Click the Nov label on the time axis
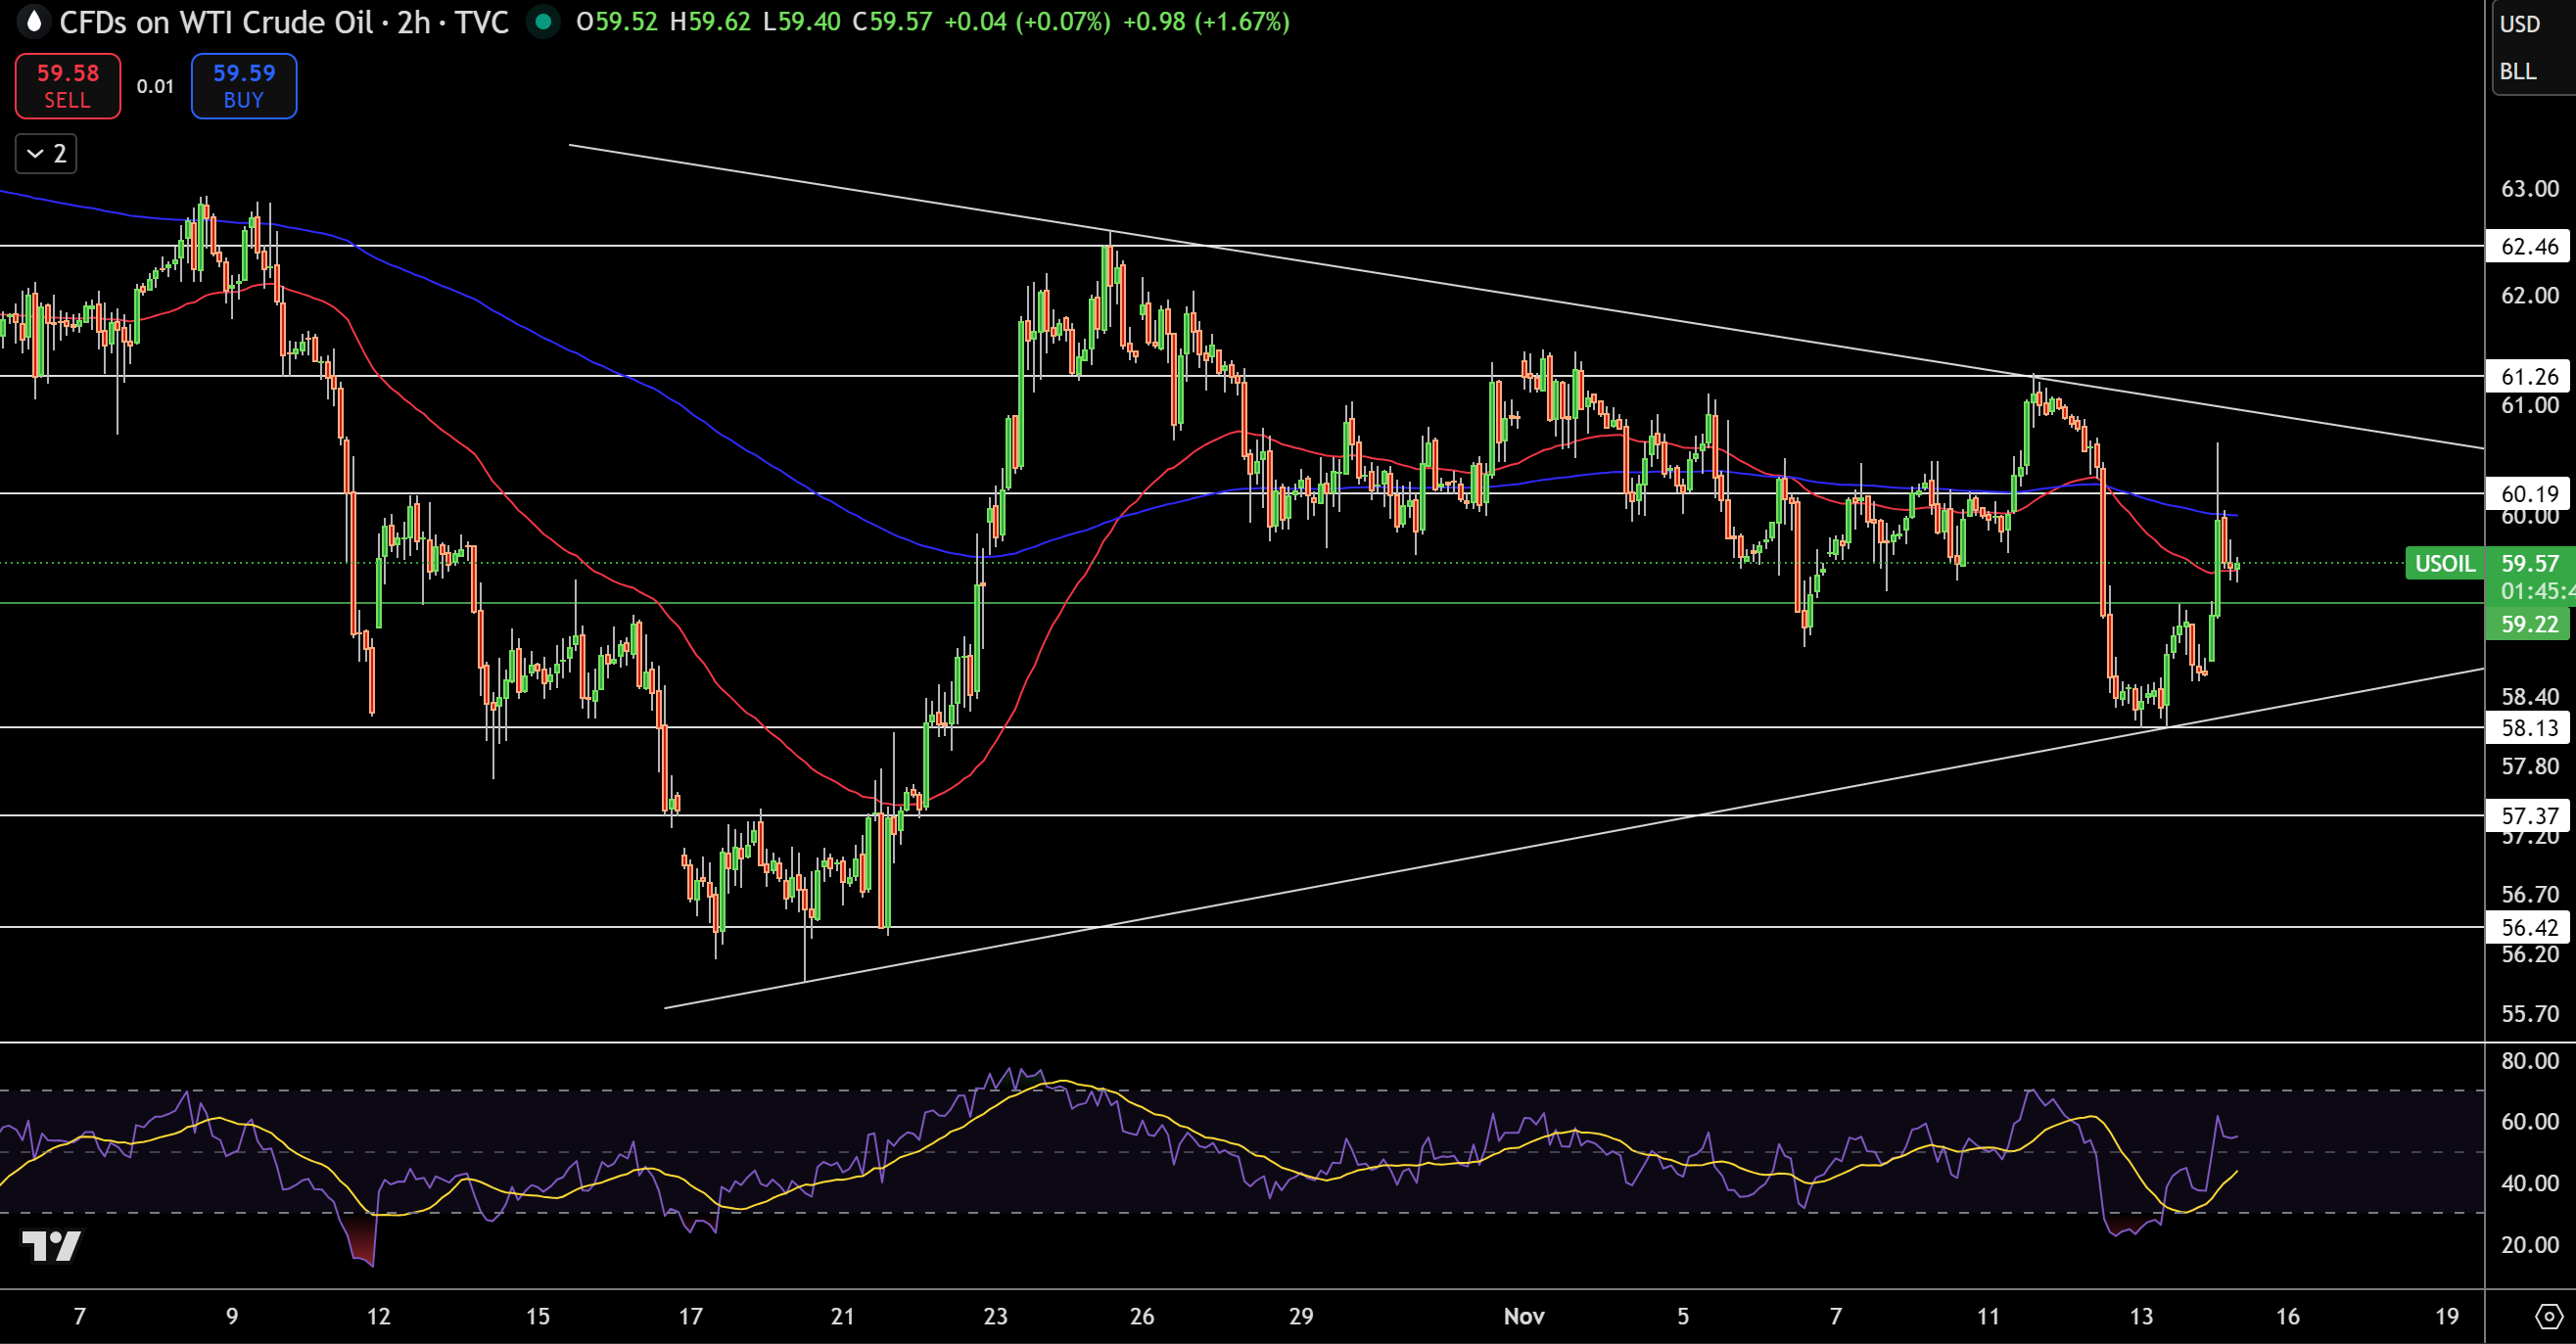 [x=1524, y=1317]
